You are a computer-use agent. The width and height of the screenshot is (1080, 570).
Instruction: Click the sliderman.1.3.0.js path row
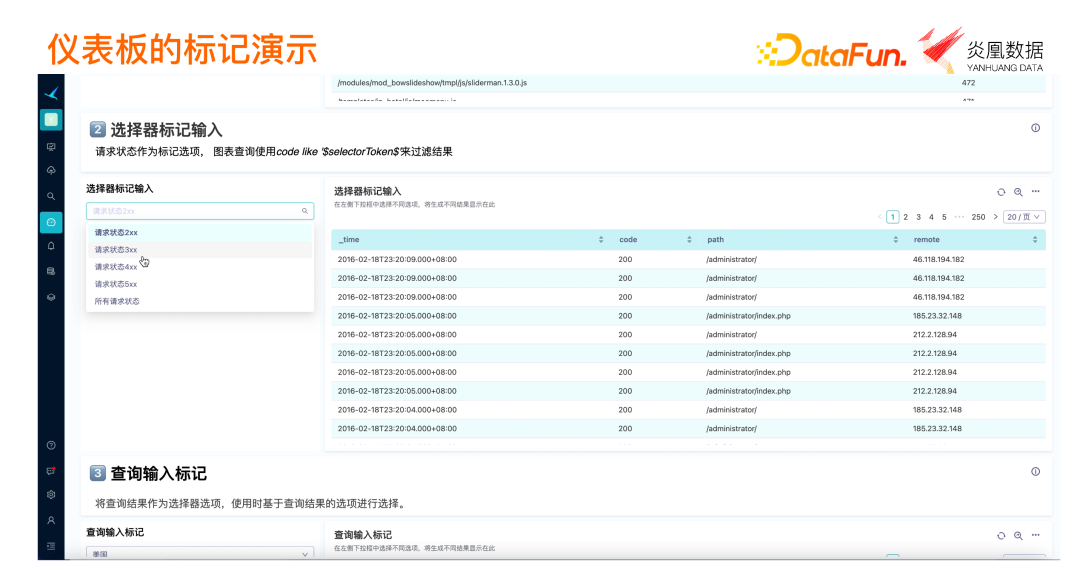pyautogui.click(x=432, y=83)
